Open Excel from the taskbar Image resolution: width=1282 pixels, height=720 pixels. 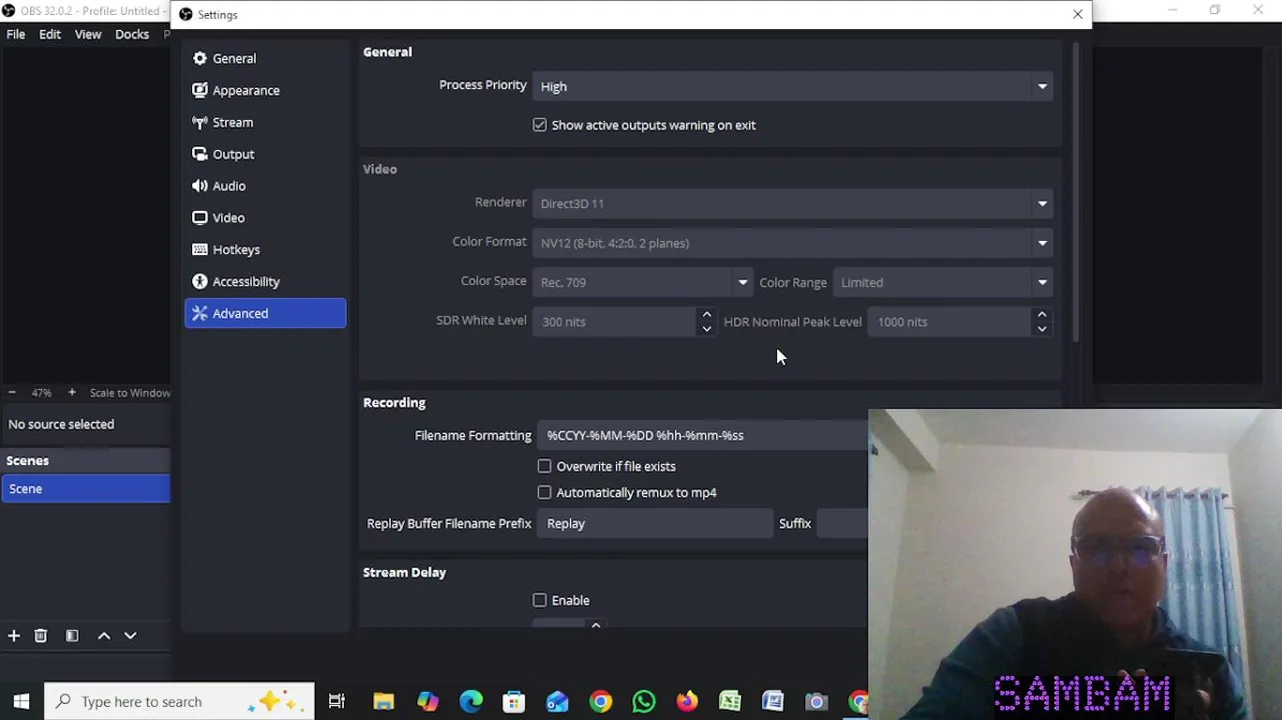point(730,701)
